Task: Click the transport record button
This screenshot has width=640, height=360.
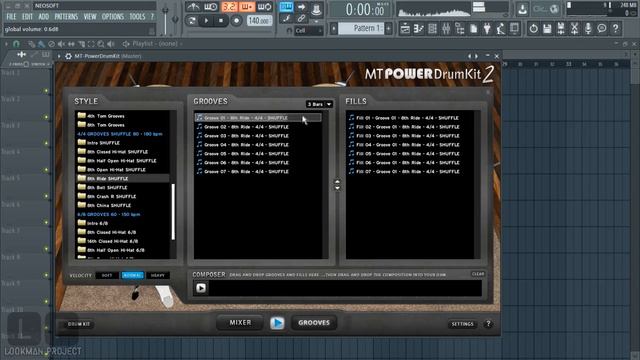Action: click(x=236, y=20)
